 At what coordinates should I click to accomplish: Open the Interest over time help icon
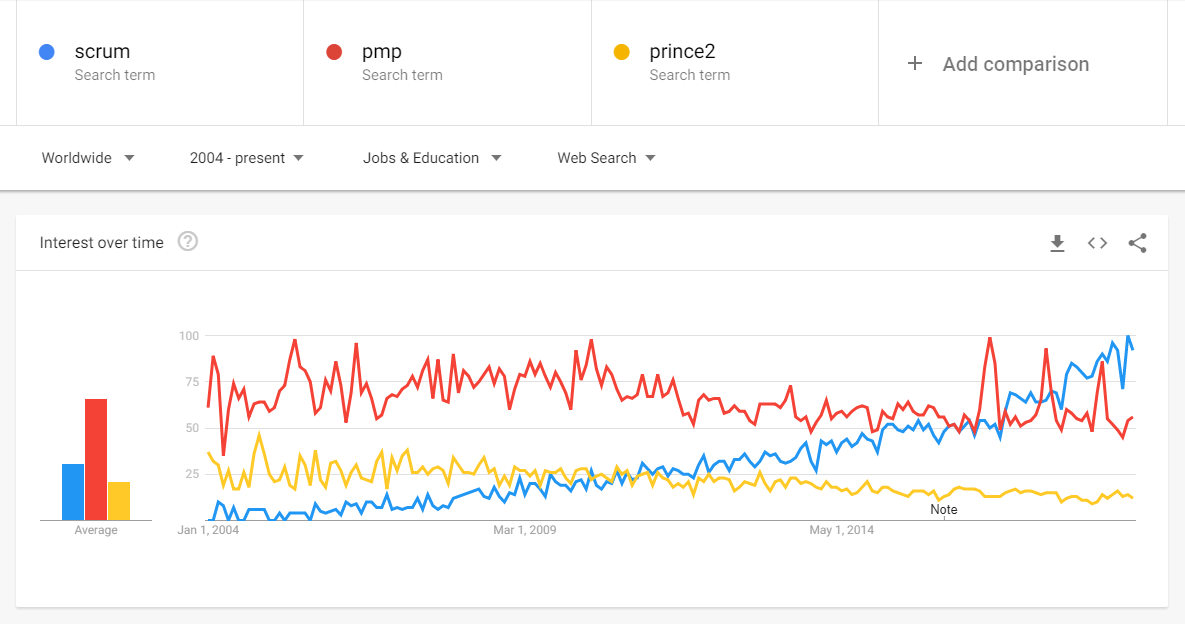187,242
